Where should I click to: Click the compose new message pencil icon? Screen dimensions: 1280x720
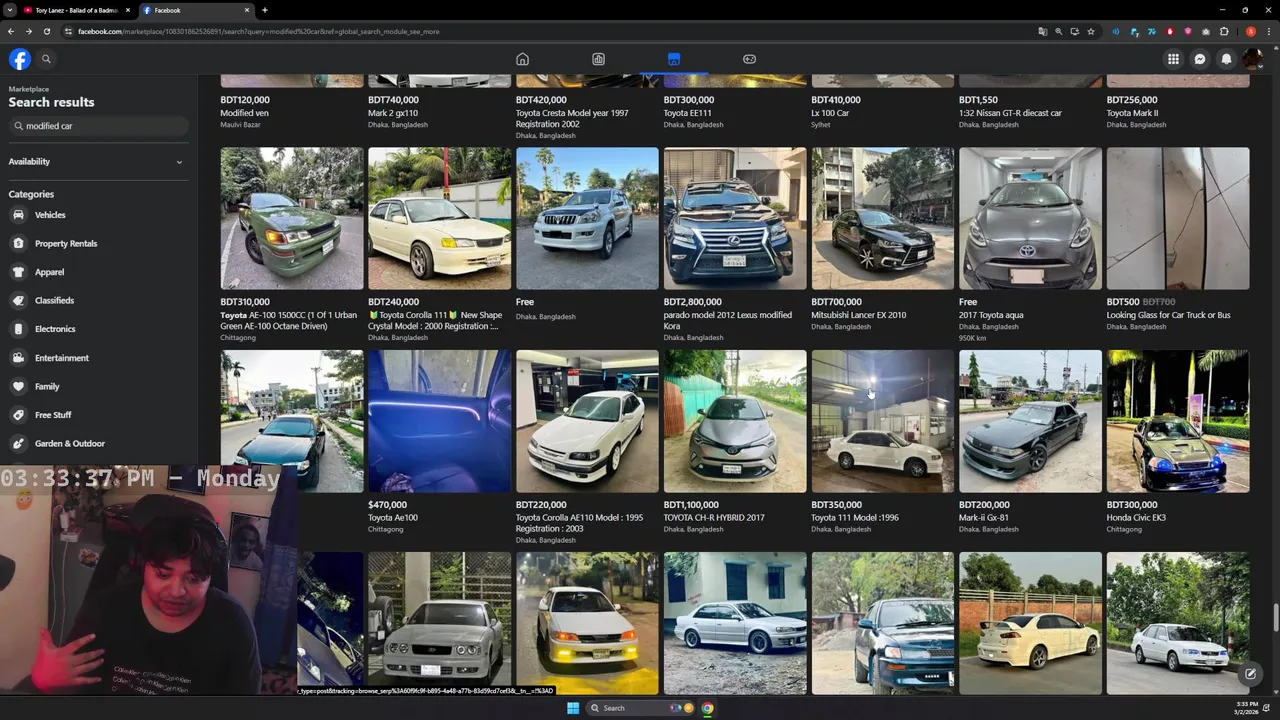click(1250, 674)
